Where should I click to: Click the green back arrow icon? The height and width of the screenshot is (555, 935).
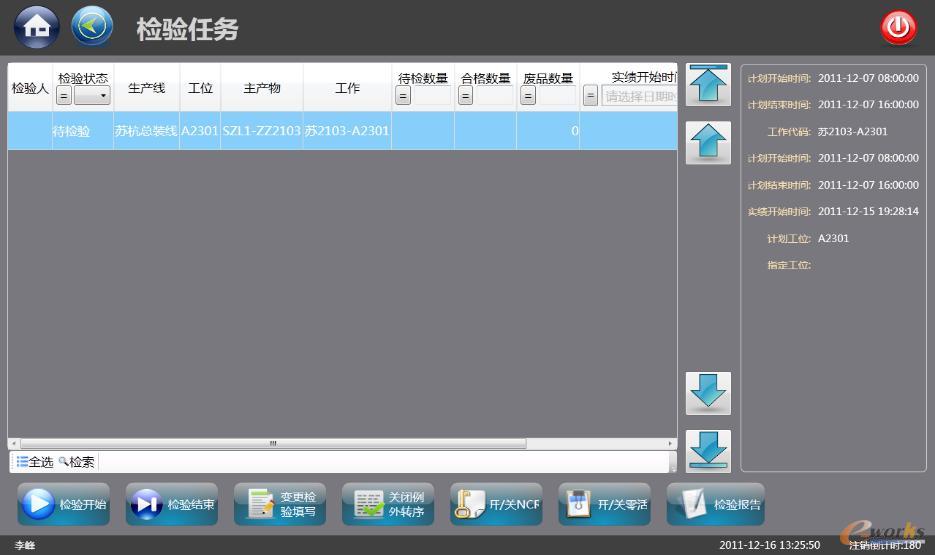92,27
